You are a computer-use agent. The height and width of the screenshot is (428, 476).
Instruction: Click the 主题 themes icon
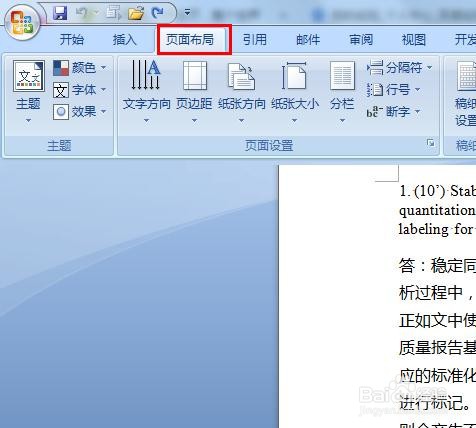click(x=29, y=76)
